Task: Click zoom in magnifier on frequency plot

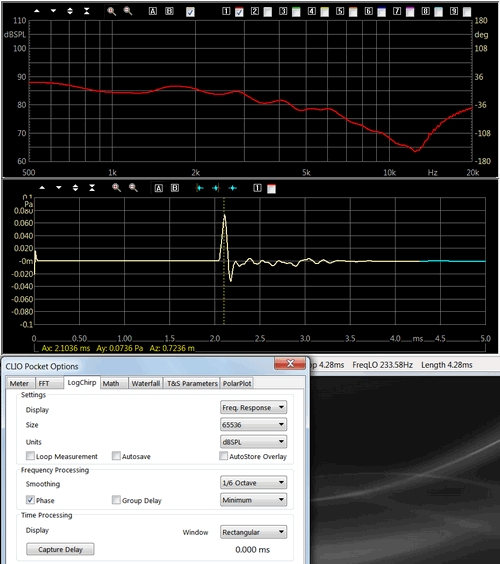Action: [x=112, y=11]
